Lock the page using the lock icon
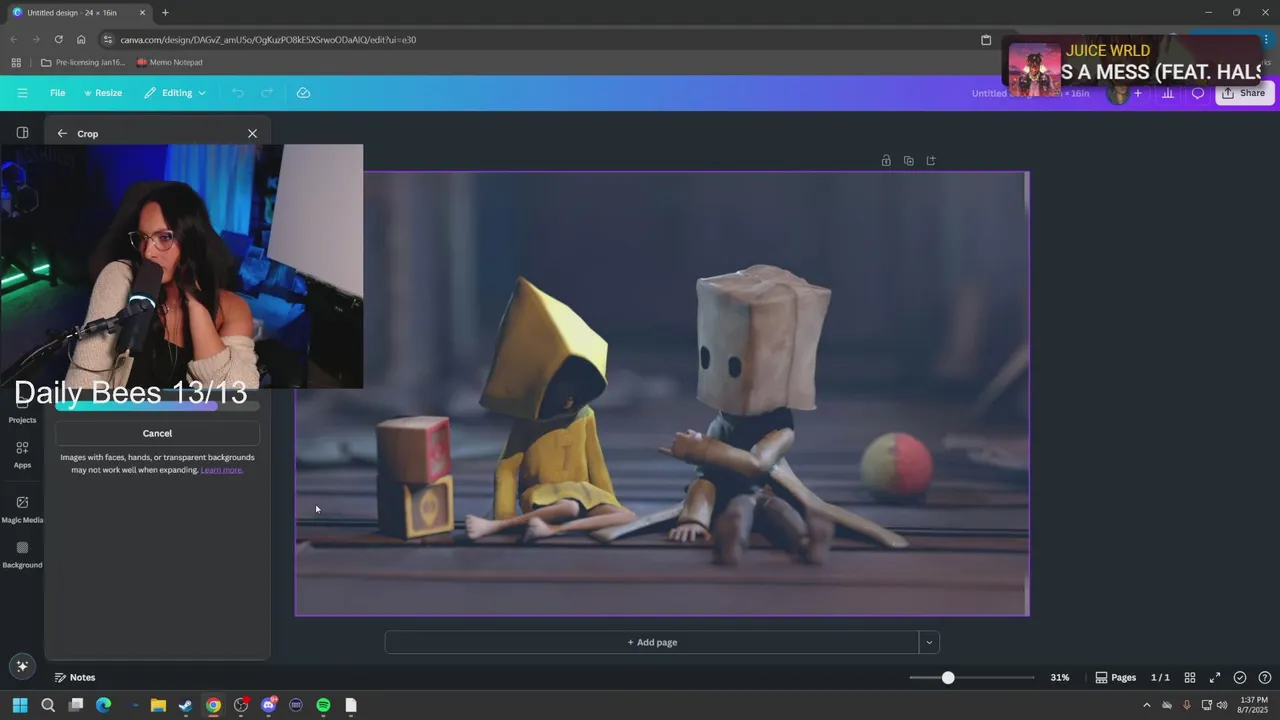Viewport: 1280px width, 720px height. pos(886,160)
